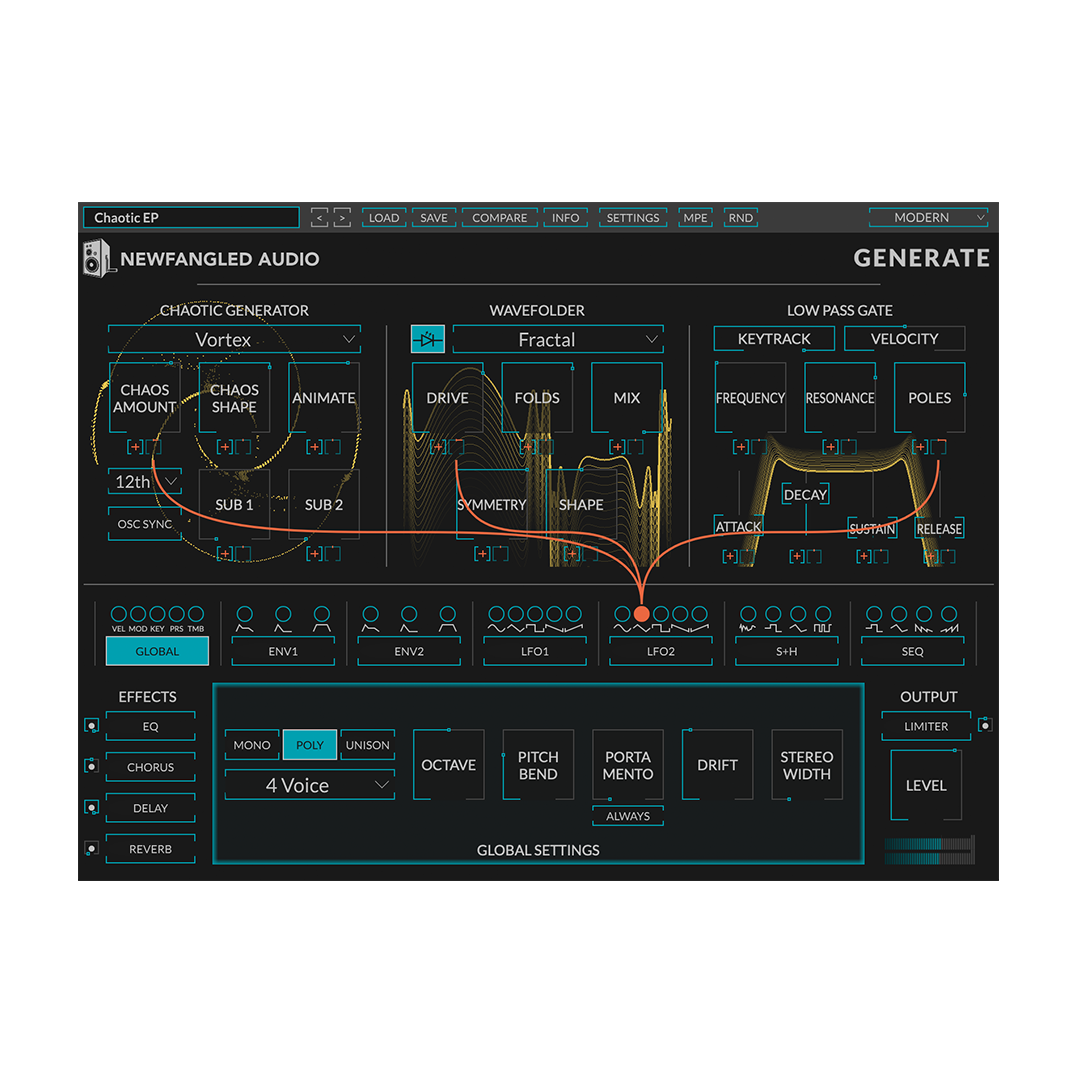Click the DRIVE wavefolder control
The height and width of the screenshot is (1080, 1080).
point(448,397)
